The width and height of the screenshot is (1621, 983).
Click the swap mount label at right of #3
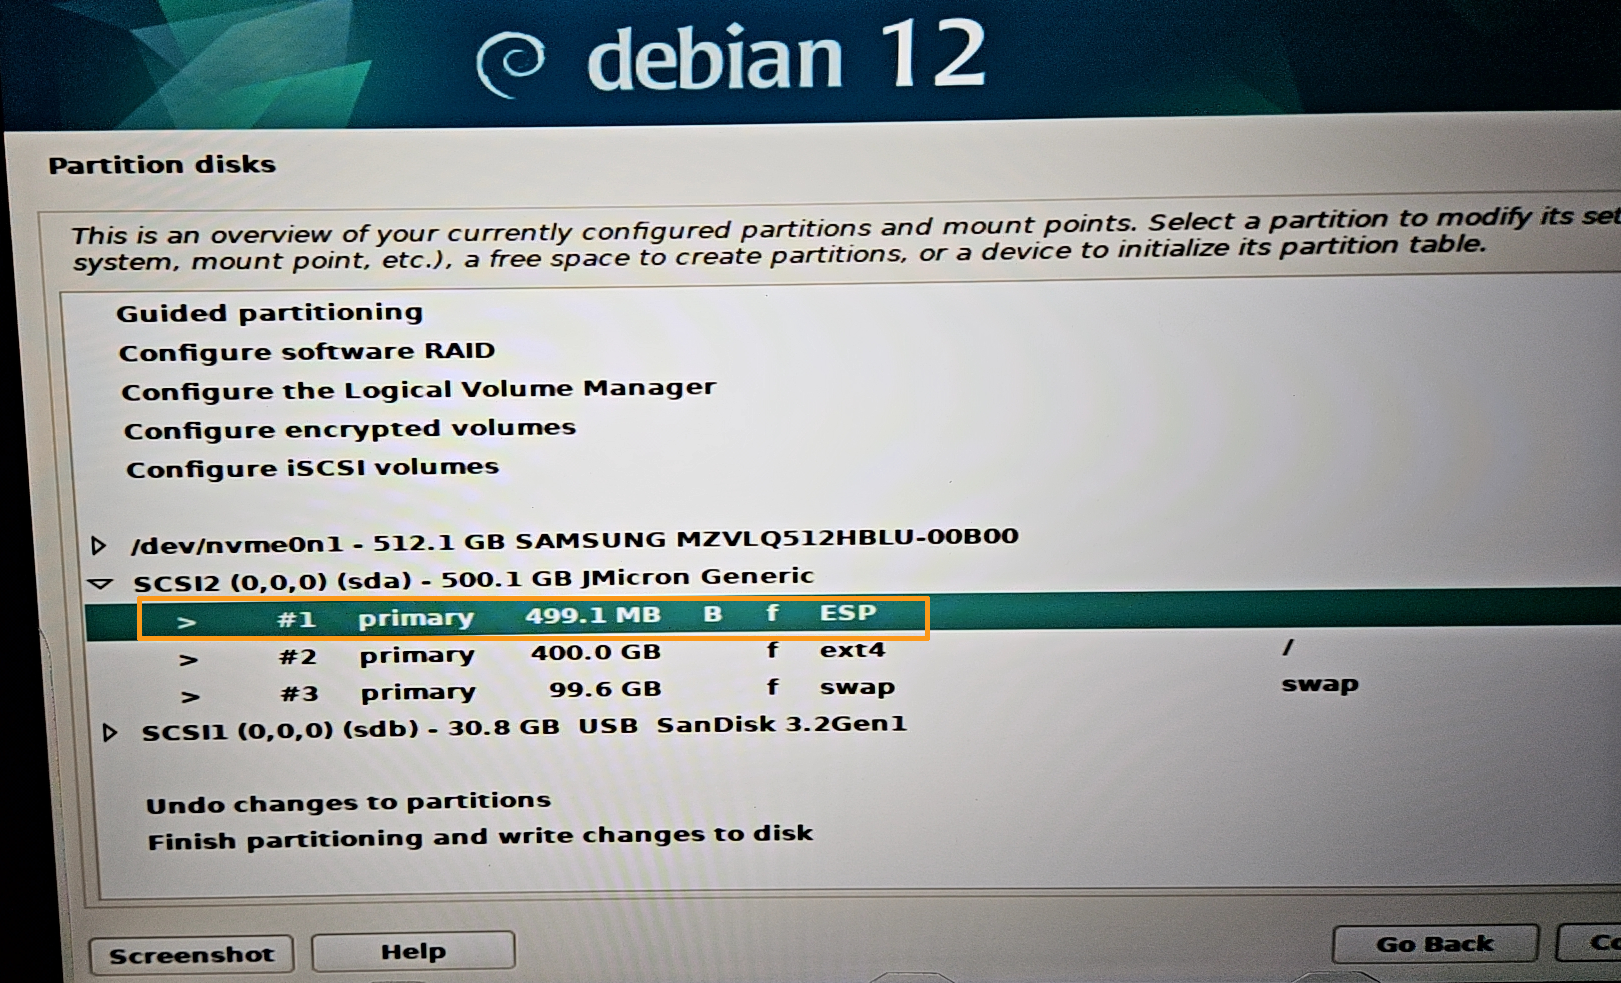[x=1320, y=685]
